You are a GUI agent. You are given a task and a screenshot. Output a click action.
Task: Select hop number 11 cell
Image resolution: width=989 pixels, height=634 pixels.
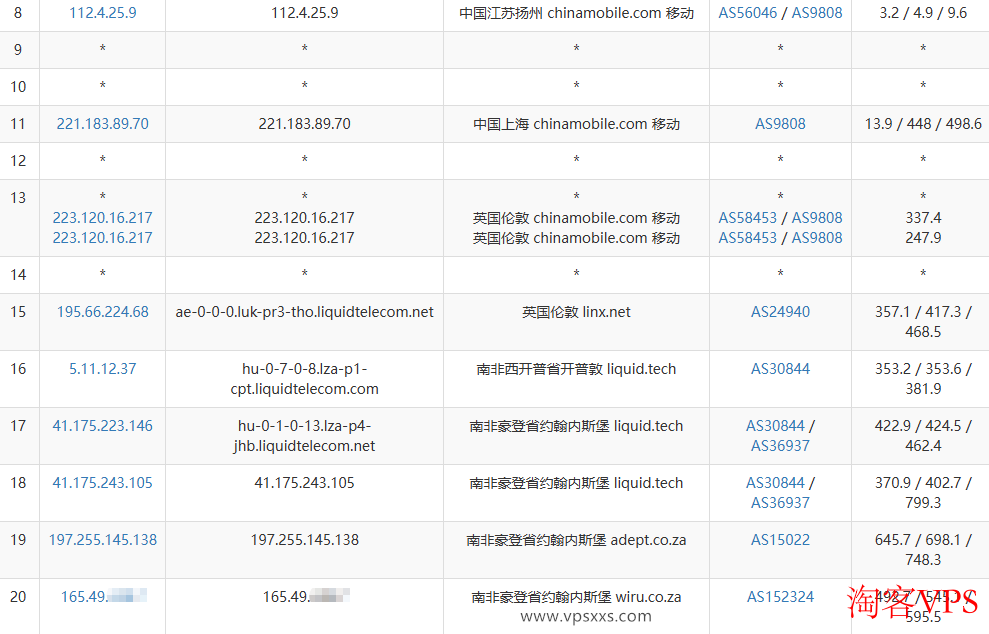point(18,124)
